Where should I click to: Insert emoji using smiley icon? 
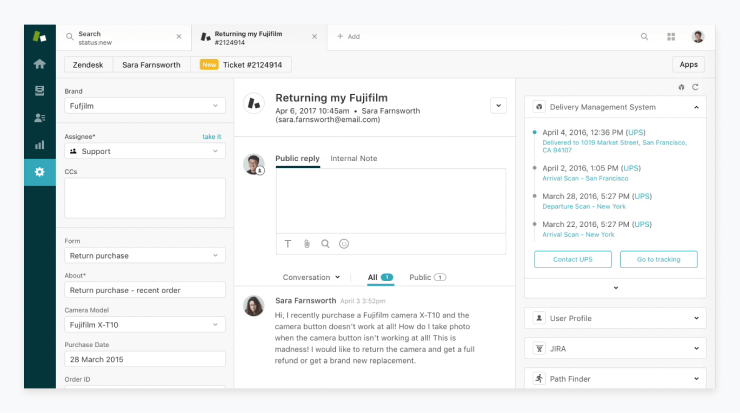344,243
